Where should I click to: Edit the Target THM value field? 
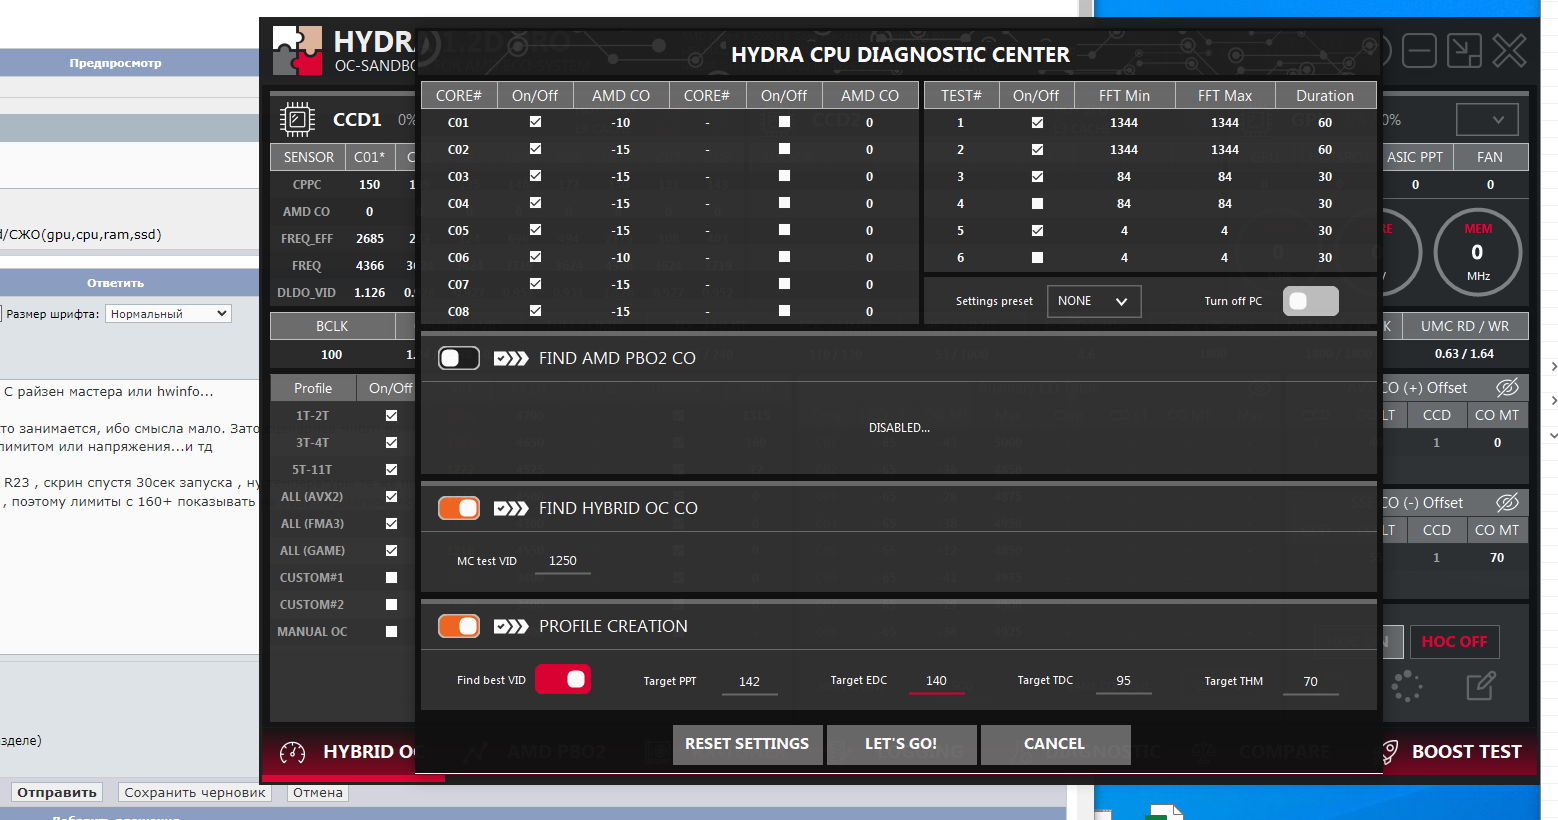[x=1310, y=682]
